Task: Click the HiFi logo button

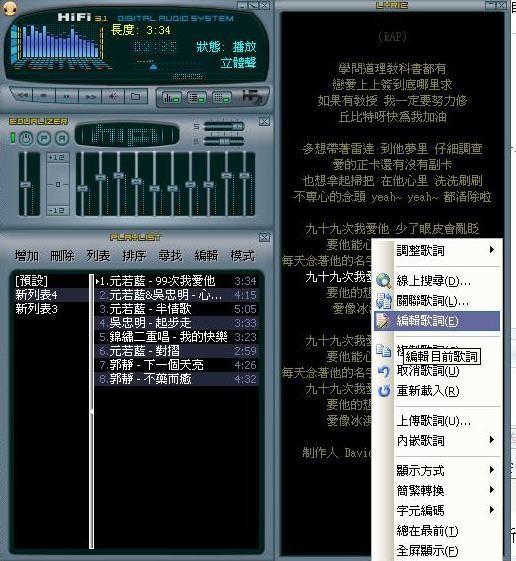Action: point(253,97)
